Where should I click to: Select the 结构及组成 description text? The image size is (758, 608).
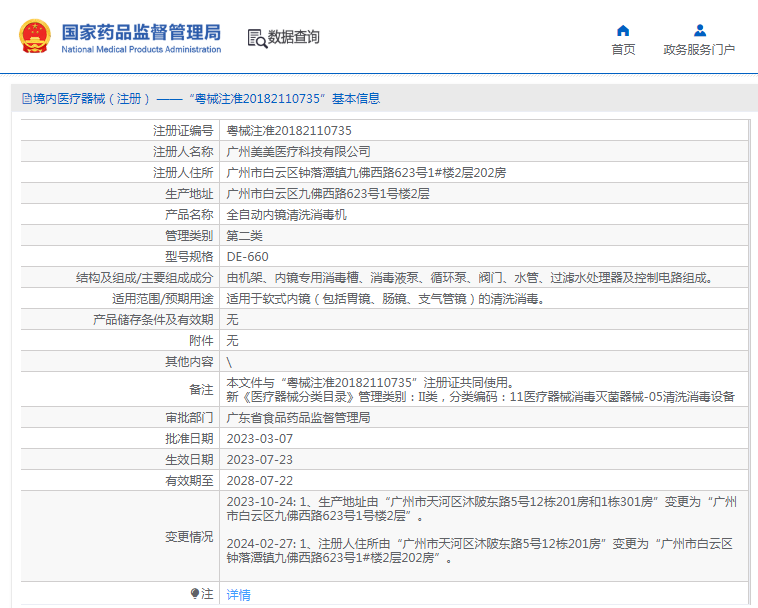[x=469, y=278]
